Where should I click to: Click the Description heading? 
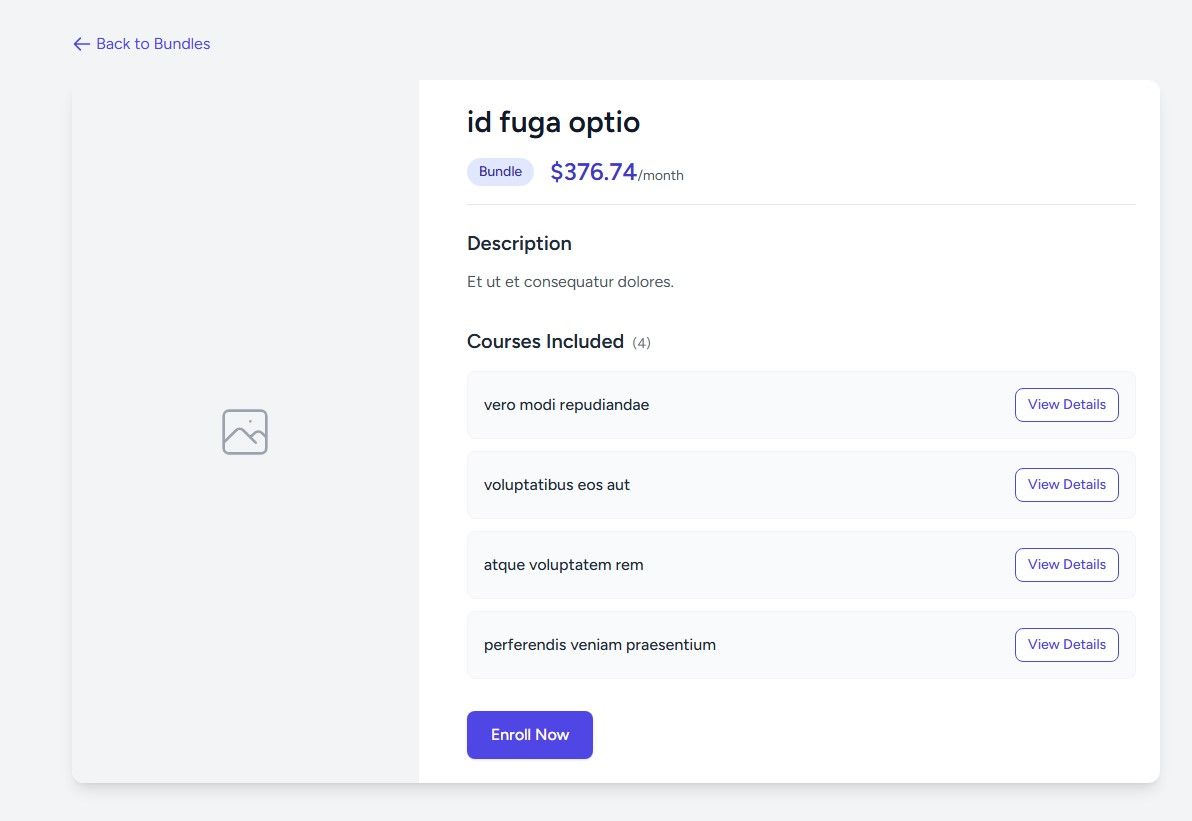click(x=519, y=243)
